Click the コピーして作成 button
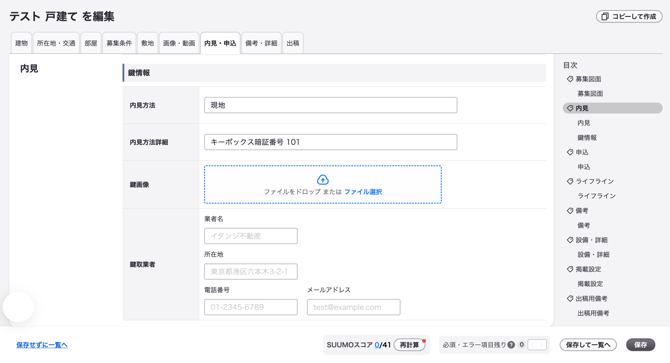Image resolution: width=670 pixels, height=363 pixels. coord(629,17)
